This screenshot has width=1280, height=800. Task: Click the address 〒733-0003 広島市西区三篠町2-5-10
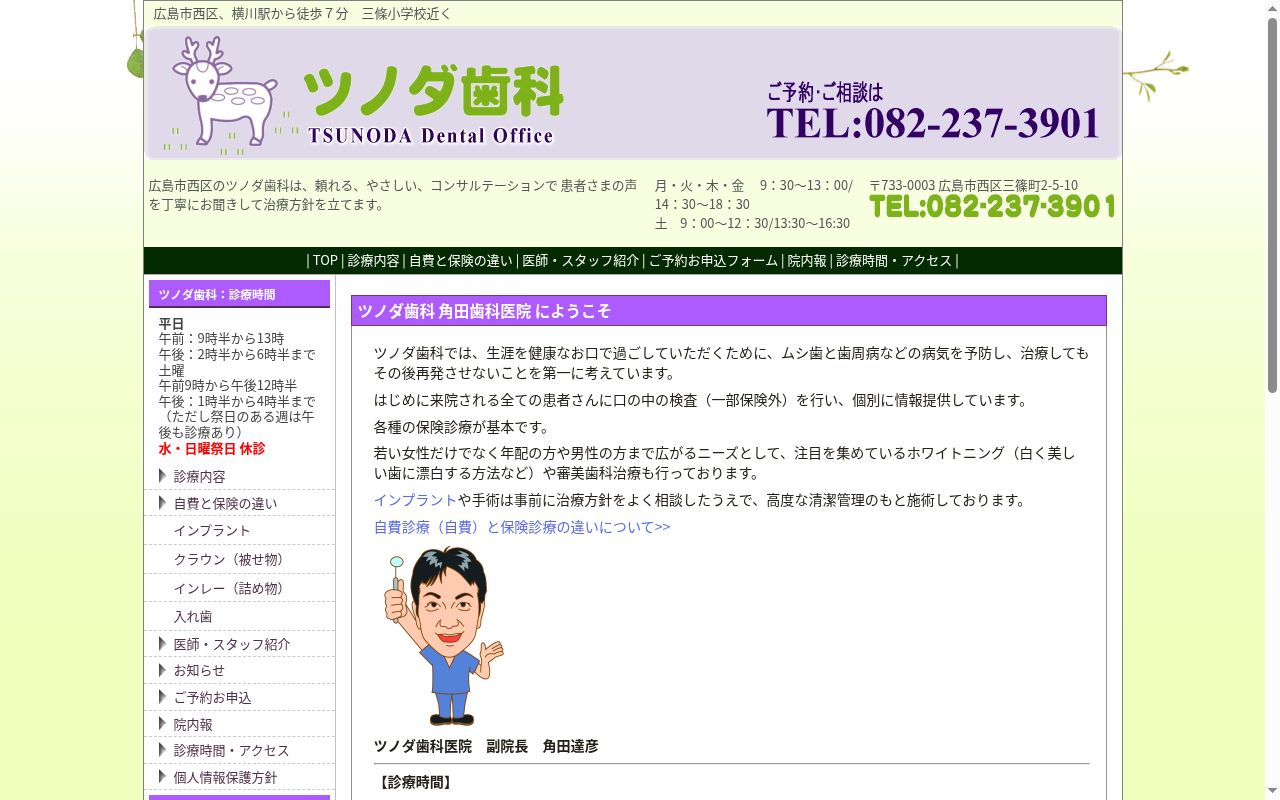point(973,186)
